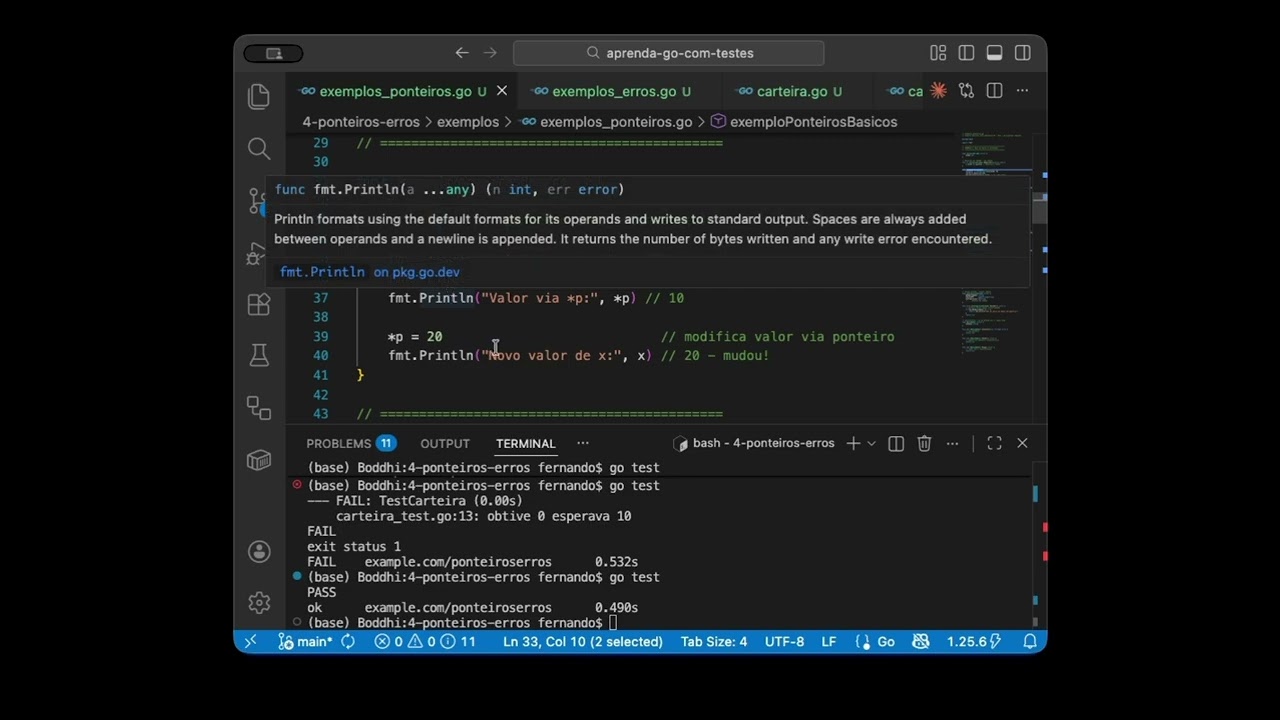Switch to the TERMINAL panel tab
This screenshot has width=1280, height=720.
(x=525, y=443)
